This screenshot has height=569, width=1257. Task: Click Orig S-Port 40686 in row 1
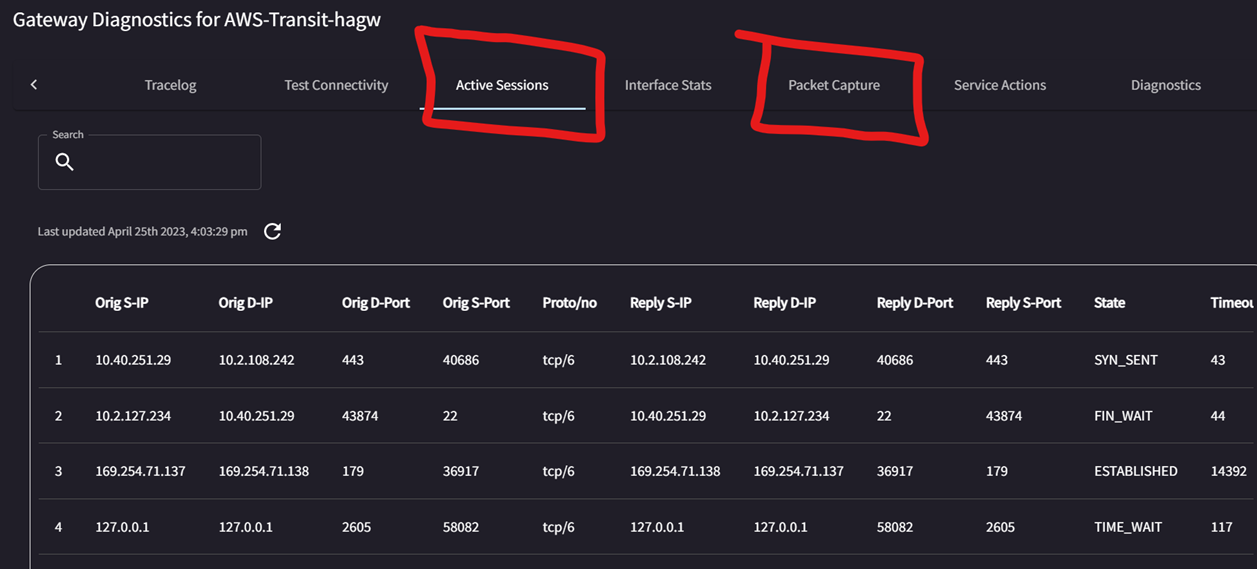(x=461, y=360)
